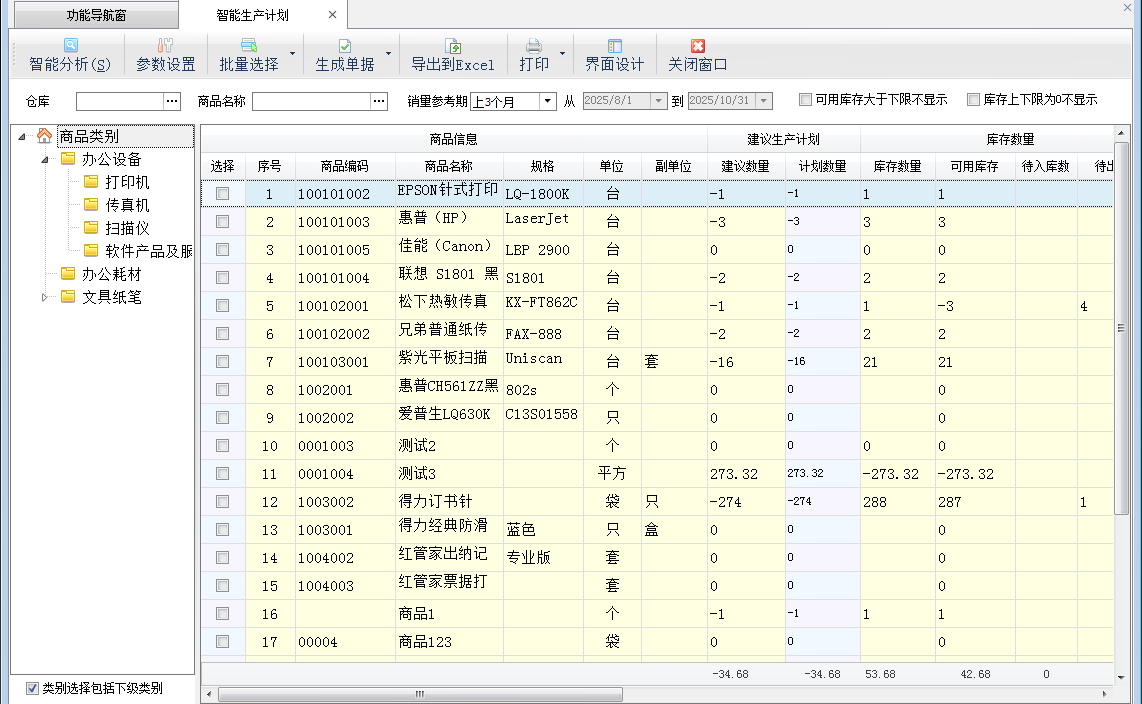1142x704 pixels.
Task: Export data with 导出到Excel icon
Action: (453, 46)
